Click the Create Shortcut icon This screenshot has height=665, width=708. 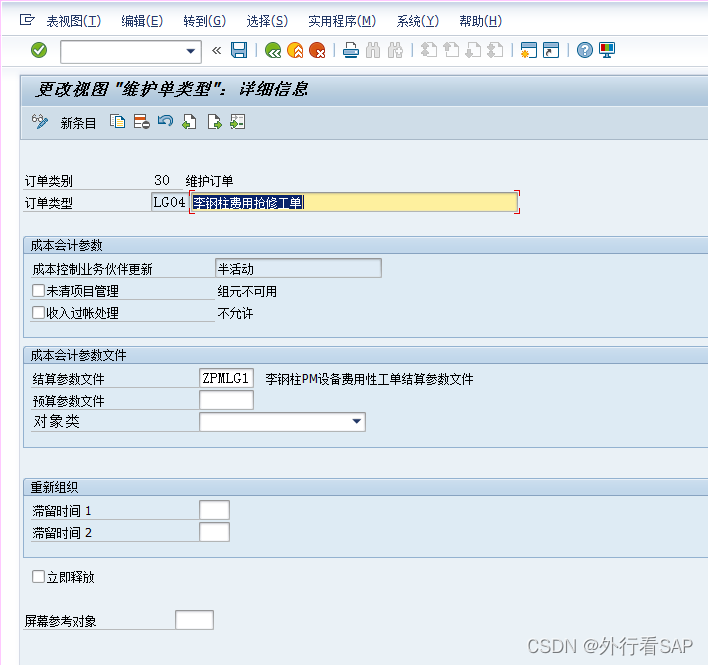coord(551,50)
